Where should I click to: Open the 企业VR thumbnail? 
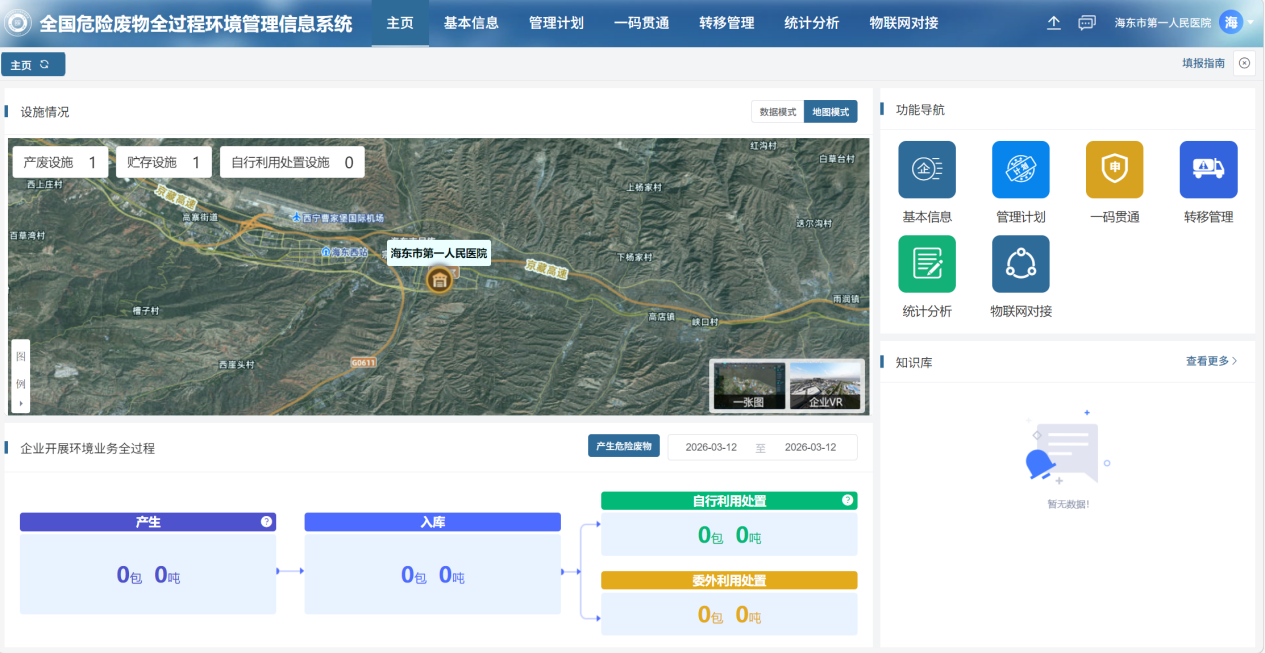[x=826, y=385]
